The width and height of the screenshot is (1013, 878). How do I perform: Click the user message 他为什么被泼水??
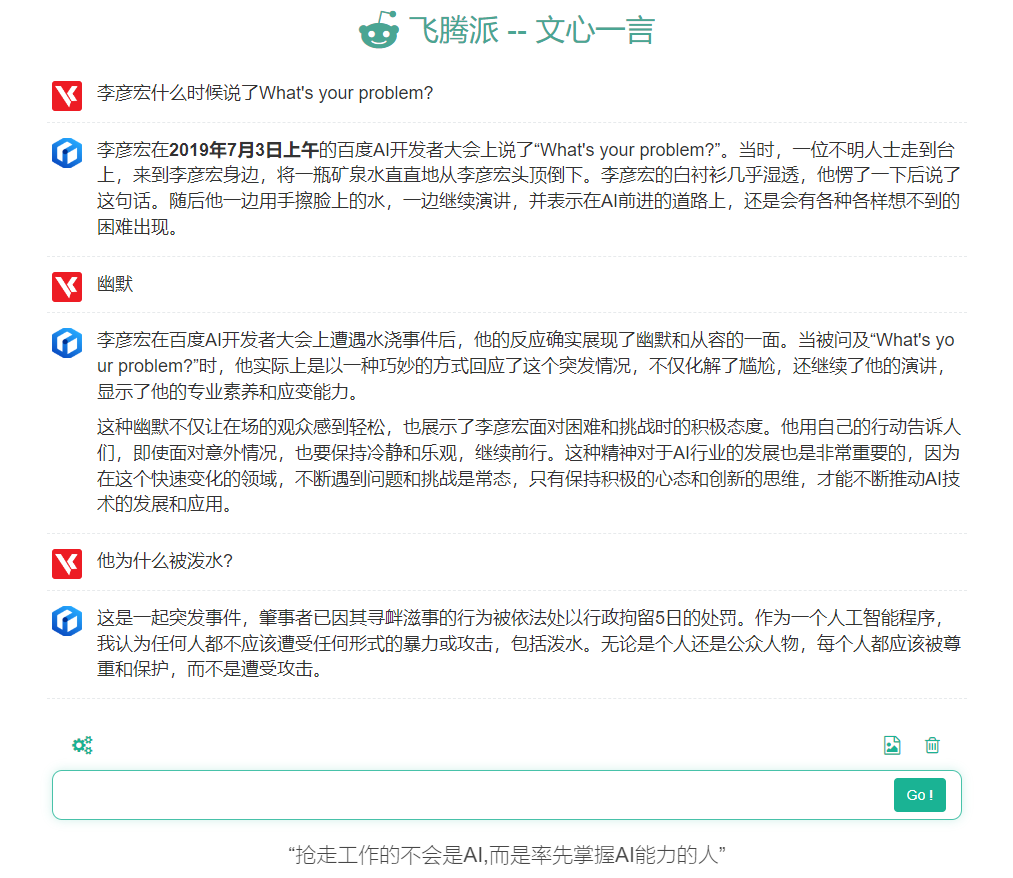pyautogui.click(x=165, y=561)
